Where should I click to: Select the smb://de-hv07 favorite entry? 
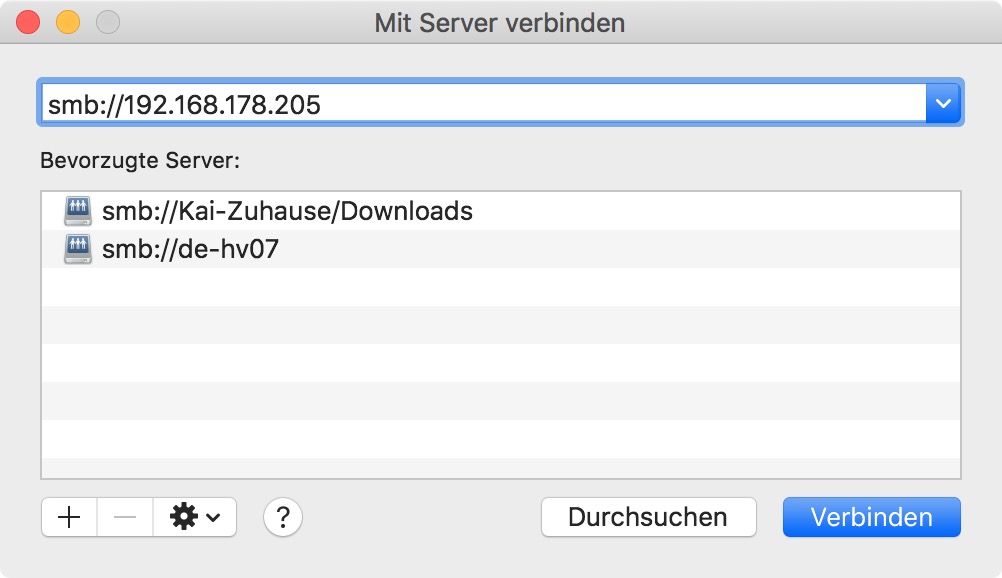pos(190,249)
